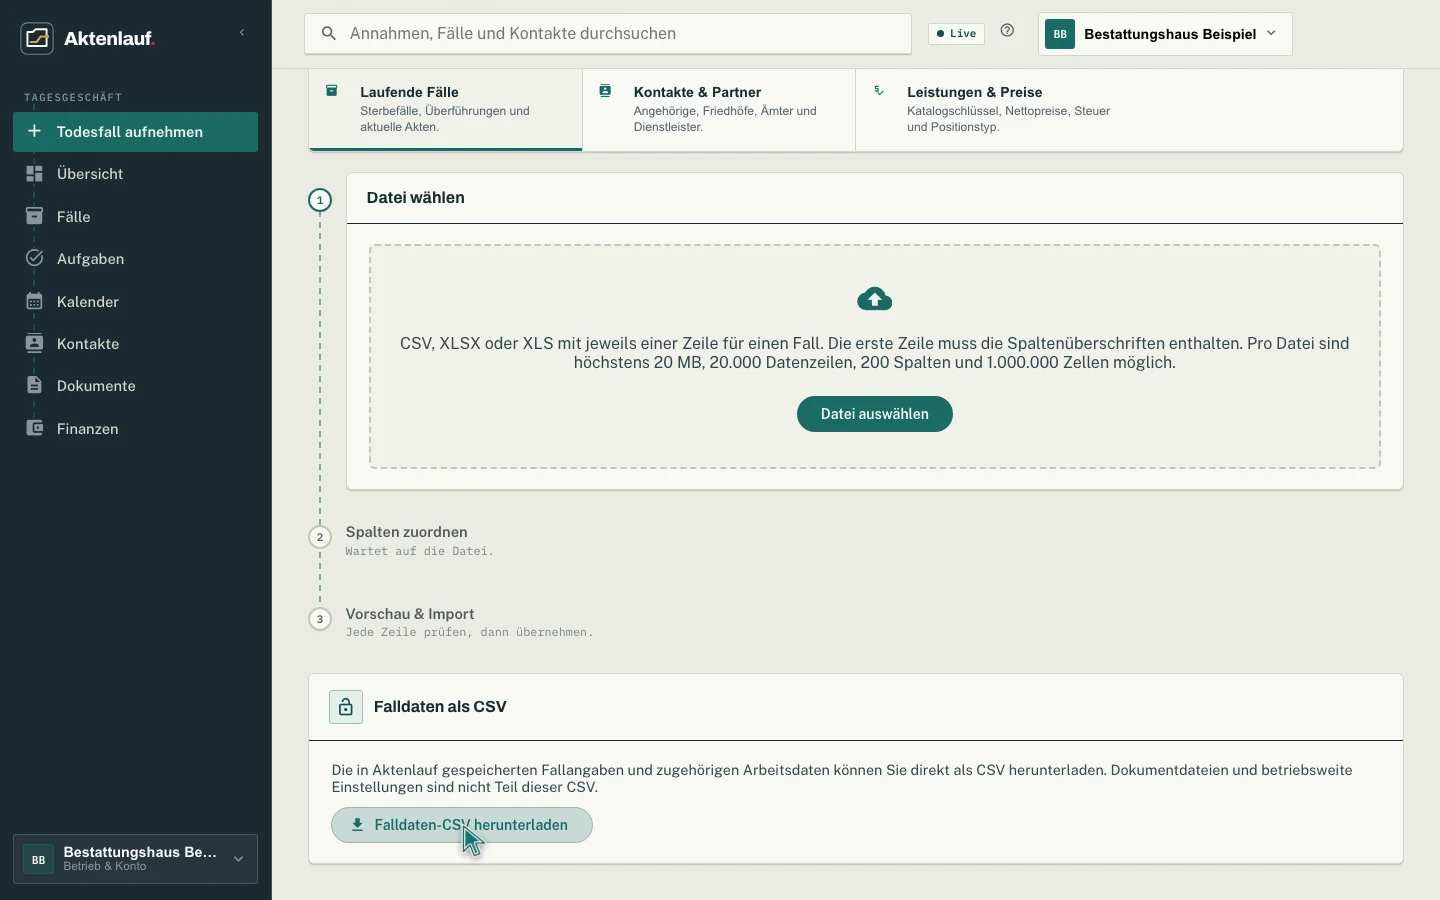Open Aufgaben from the sidebar
The image size is (1440, 900).
135,259
